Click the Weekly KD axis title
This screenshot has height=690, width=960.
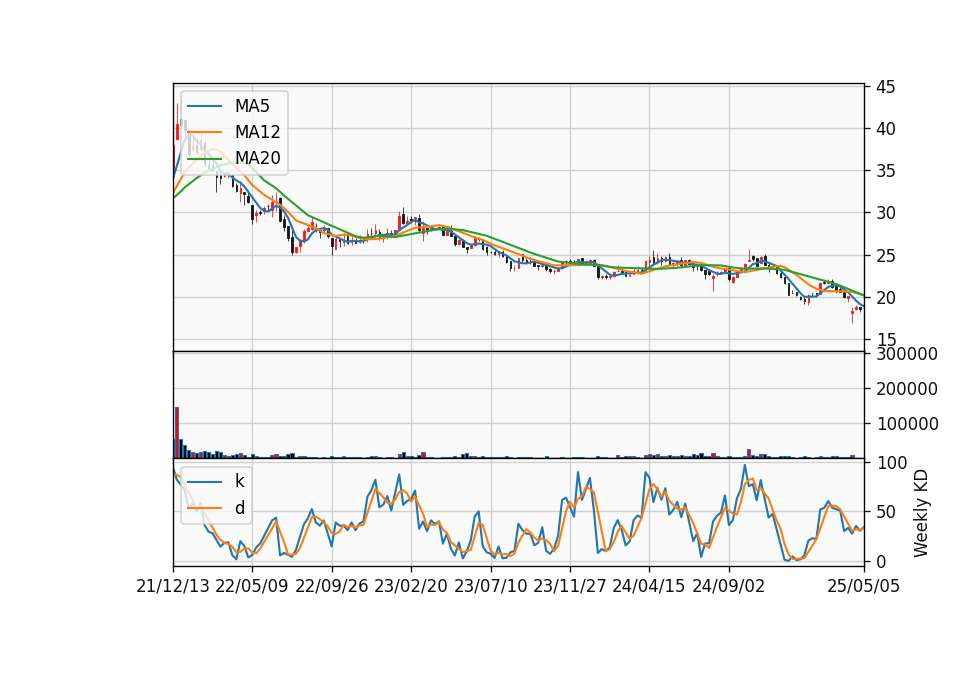click(x=920, y=513)
